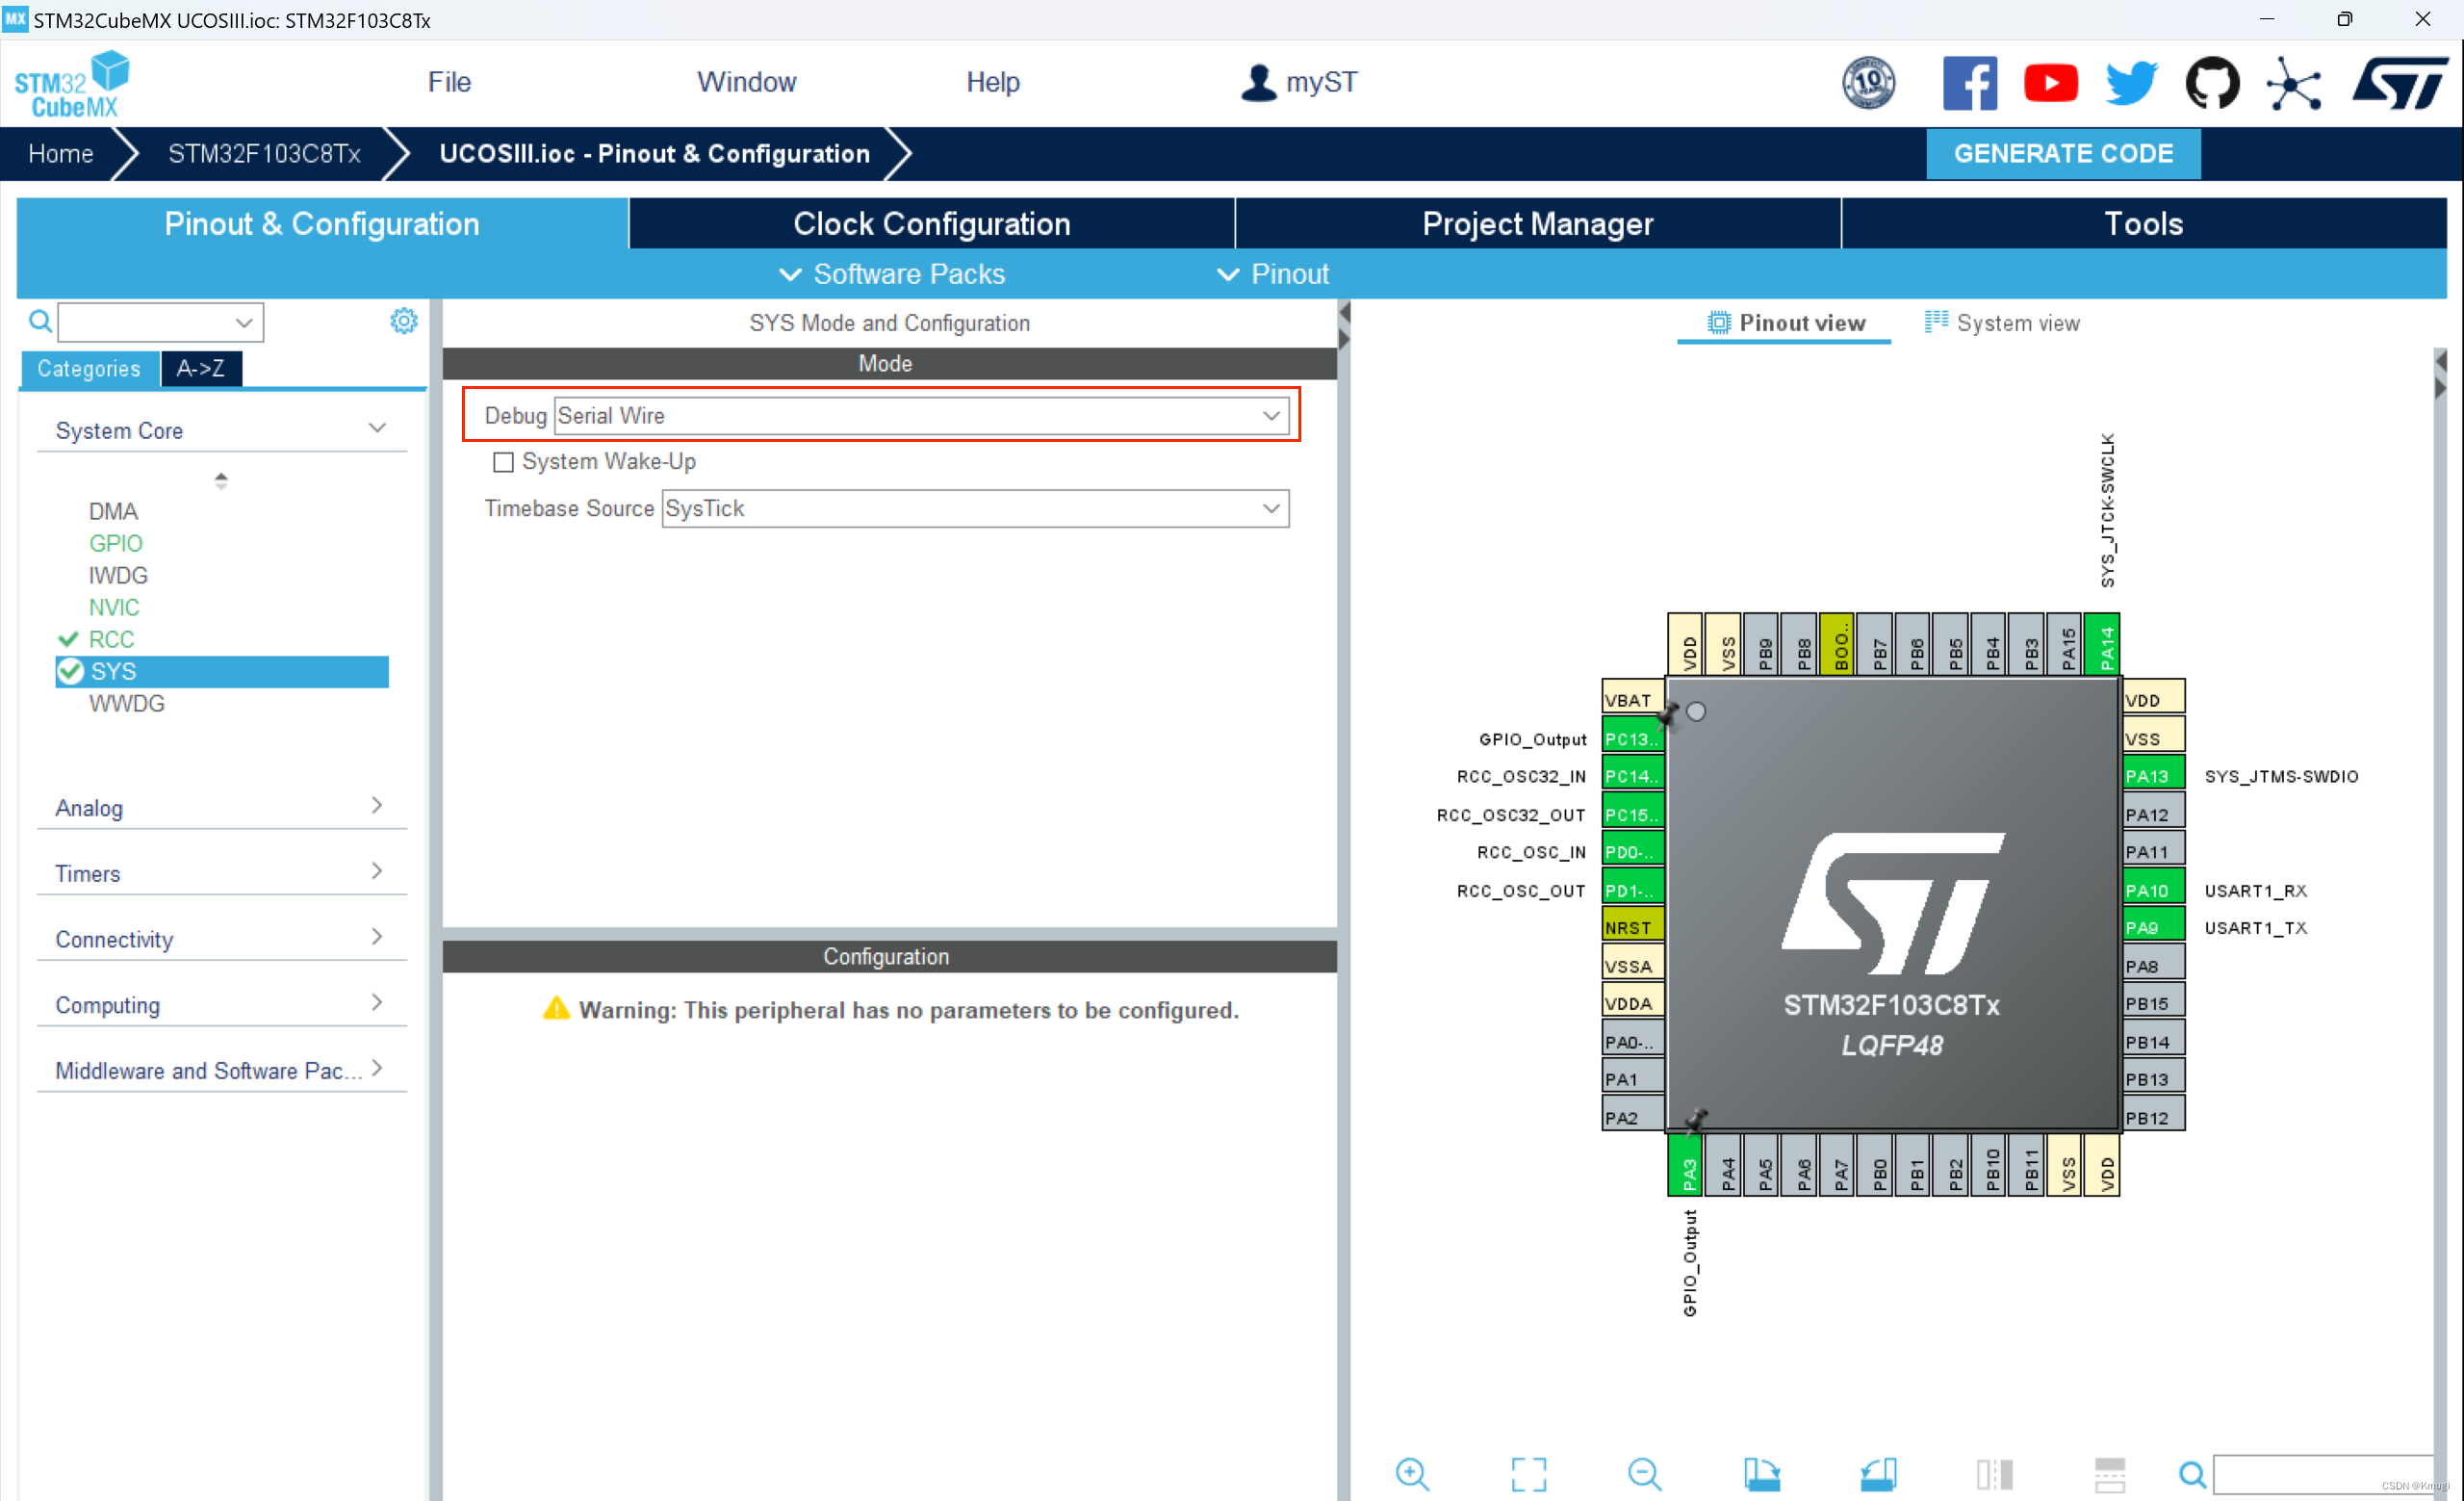Go to Home via breadcrumb

click(x=59, y=153)
